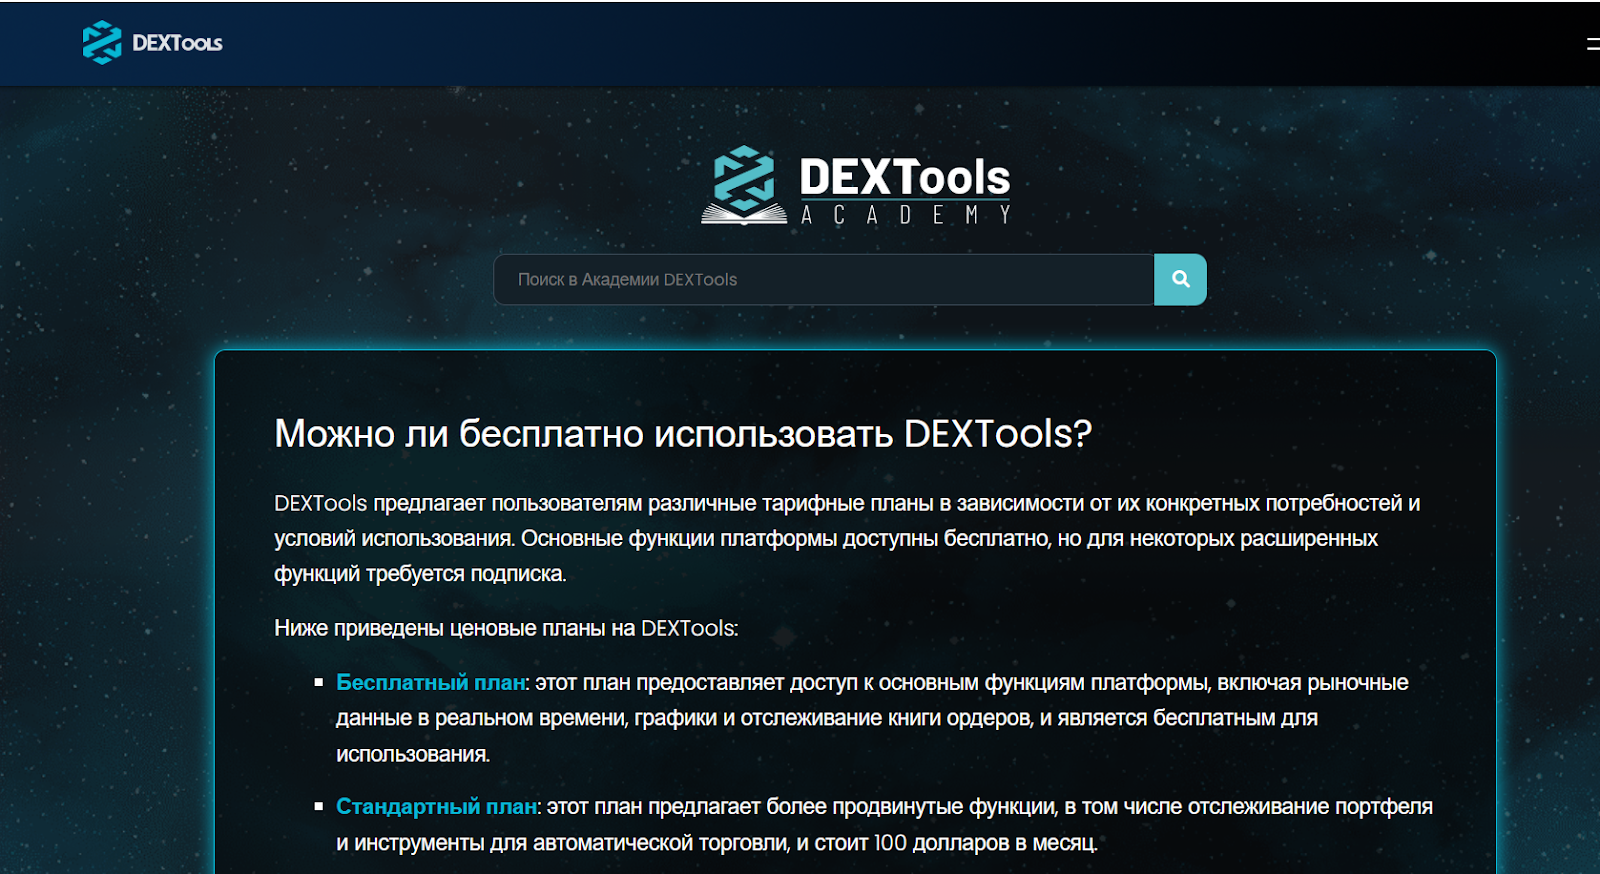Image resolution: width=1600 pixels, height=874 pixels.
Task: Click the DEXTools logo in header
Action: coord(152,43)
